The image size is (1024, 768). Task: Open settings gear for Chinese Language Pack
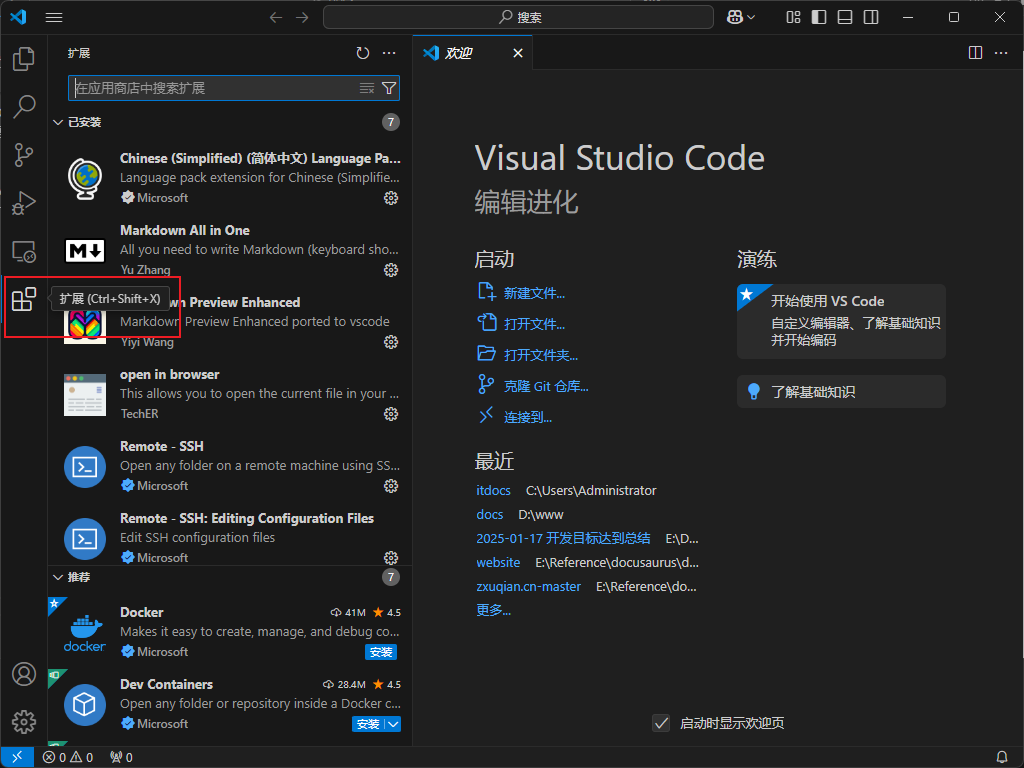391,198
